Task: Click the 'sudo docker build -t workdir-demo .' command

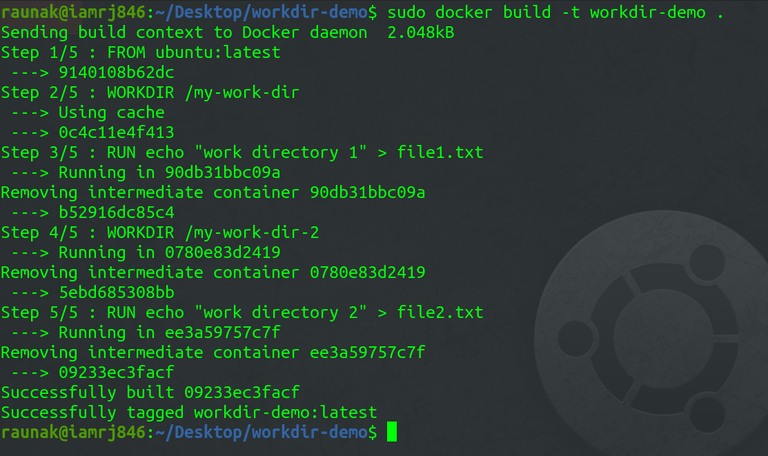Action: click(555, 13)
